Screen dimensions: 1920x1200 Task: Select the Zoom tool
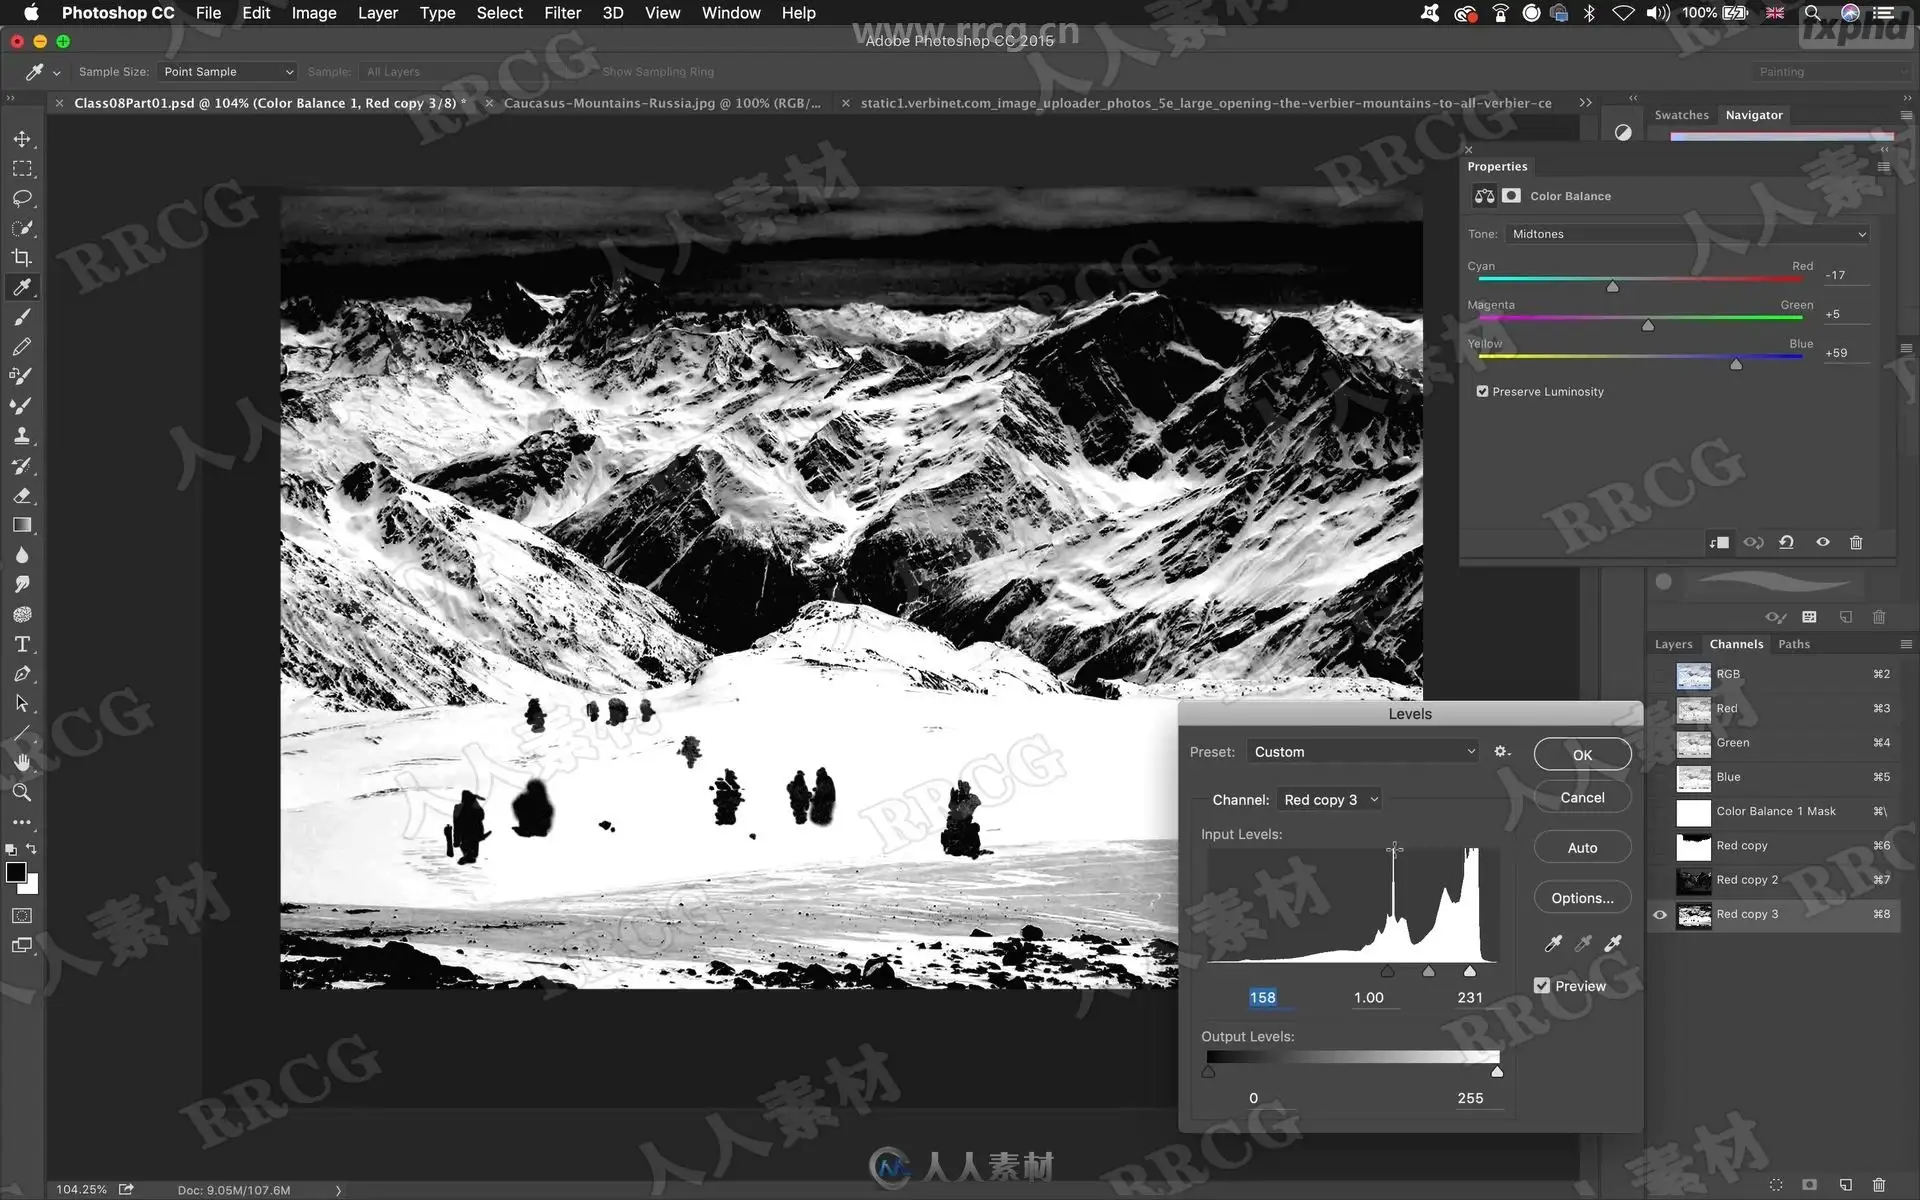pyautogui.click(x=22, y=792)
